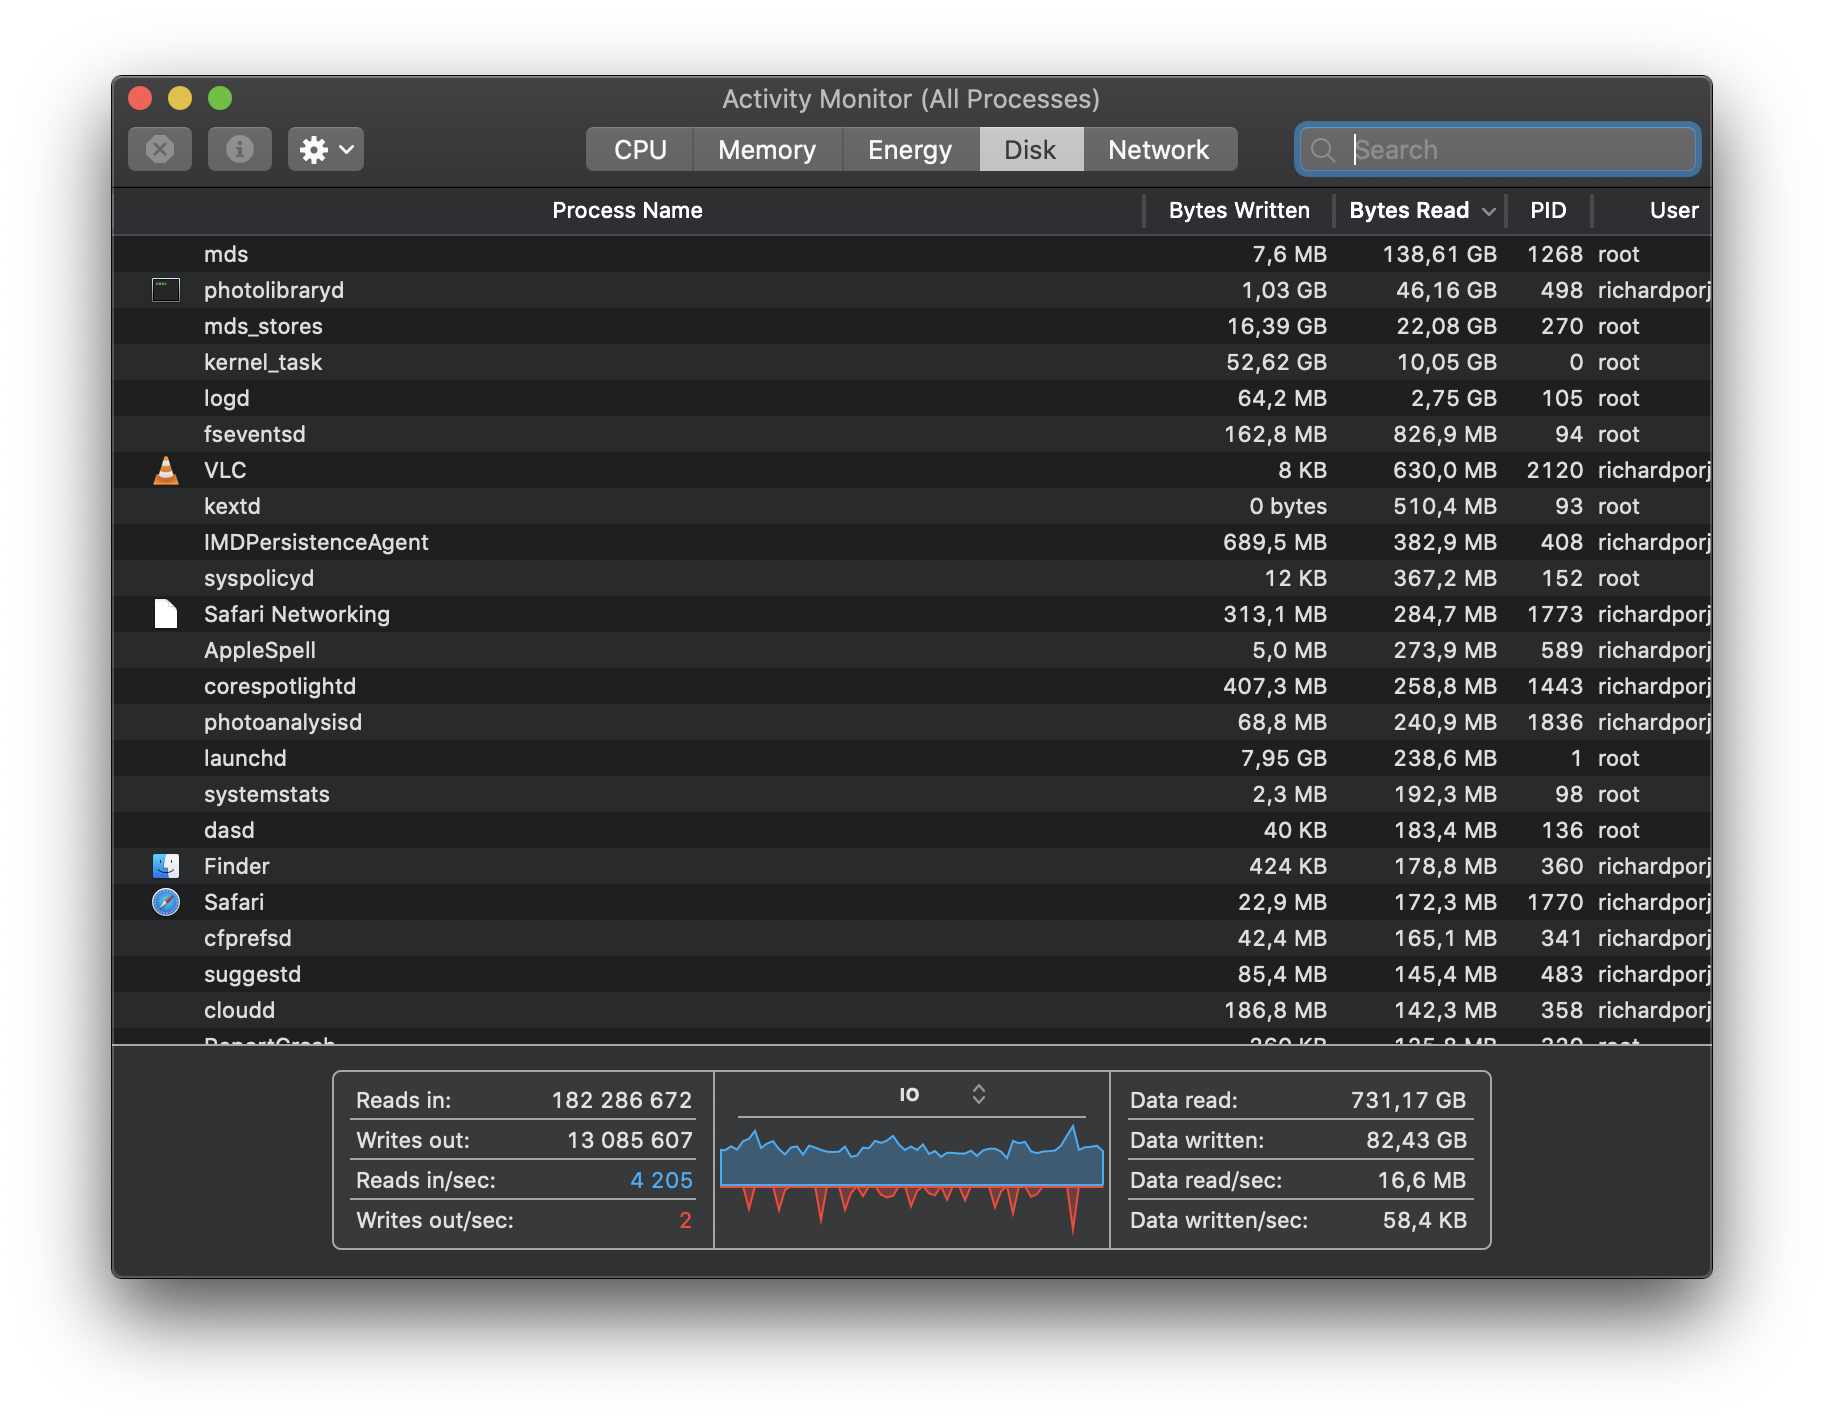The image size is (1824, 1426).
Task: Select the cloudd process row
Action: [912, 1010]
